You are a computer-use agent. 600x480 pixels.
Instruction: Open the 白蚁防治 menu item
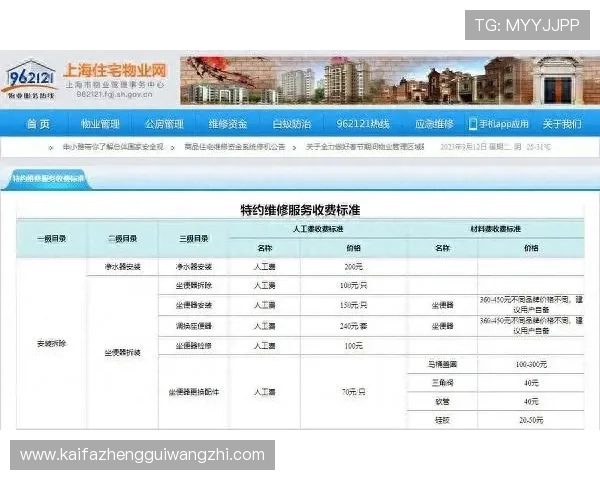[x=292, y=124]
